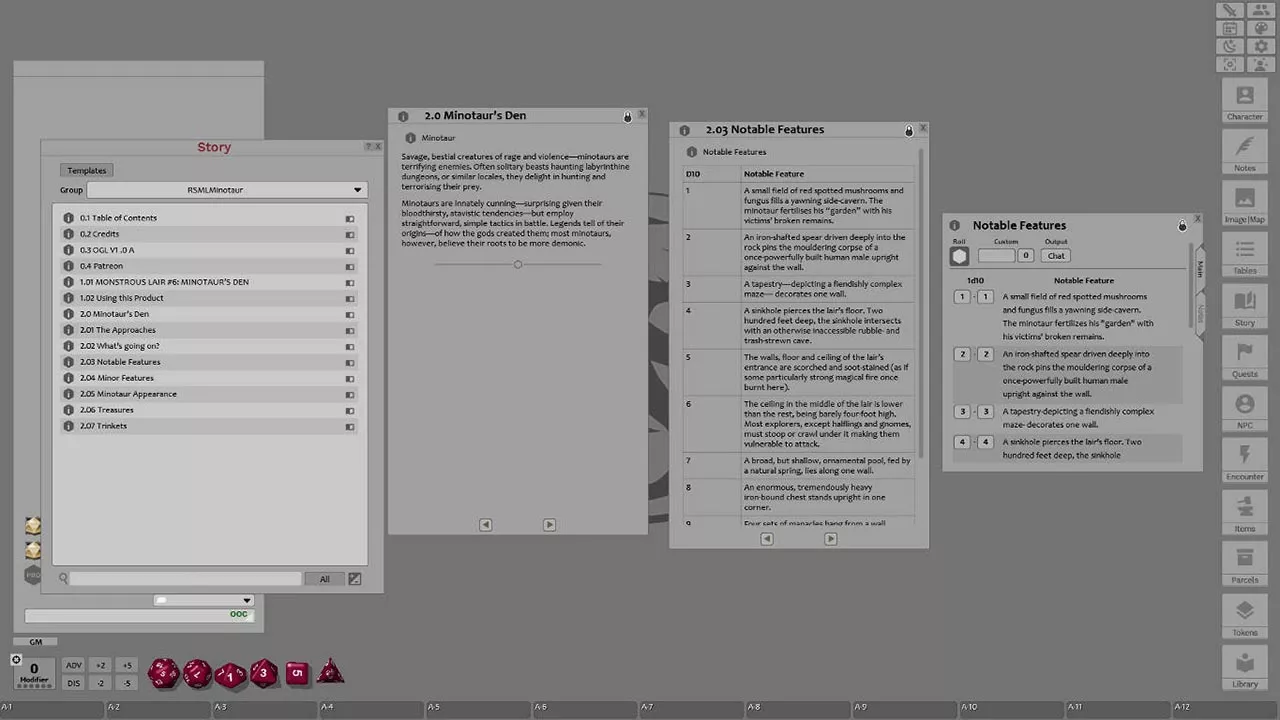This screenshot has height=720, width=1280.
Task: Open 2.06 Treasures story entry
Action: click(209, 410)
